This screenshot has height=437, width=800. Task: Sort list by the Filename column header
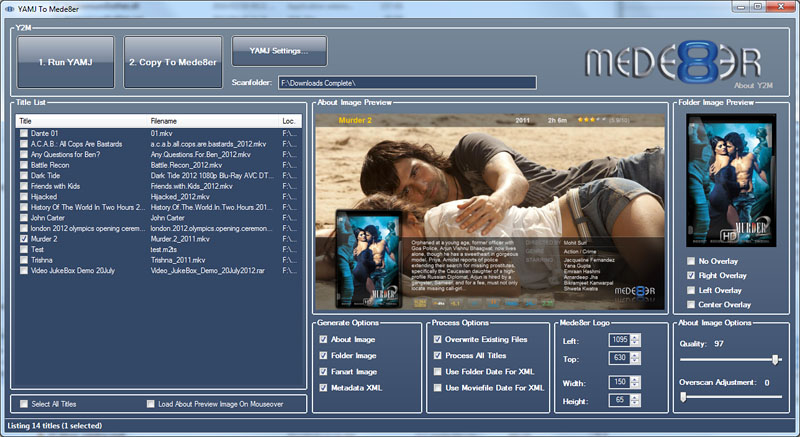click(213, 121)
